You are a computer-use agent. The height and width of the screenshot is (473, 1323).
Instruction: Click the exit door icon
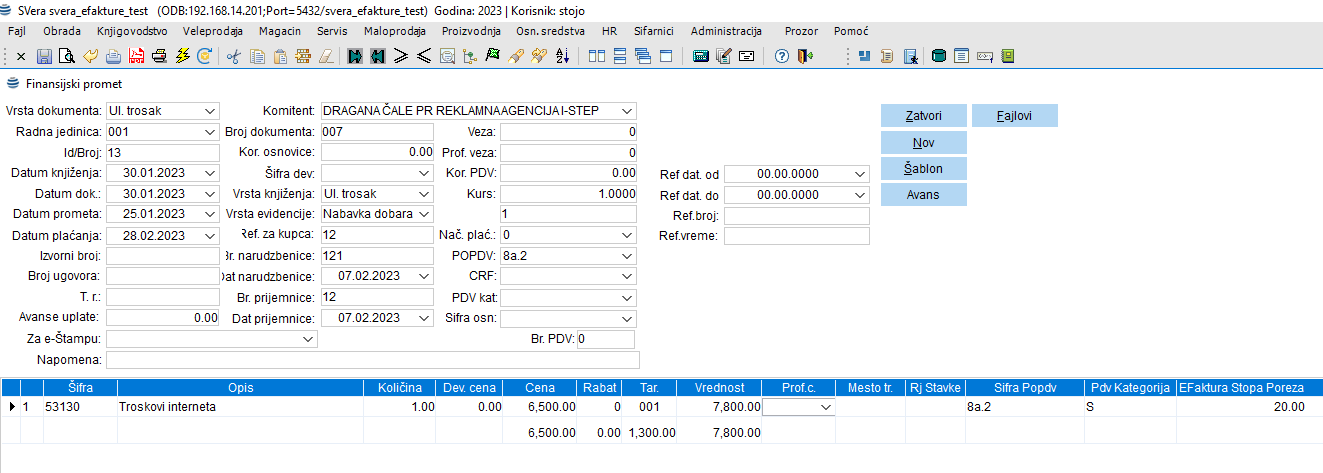pos(805,56)
